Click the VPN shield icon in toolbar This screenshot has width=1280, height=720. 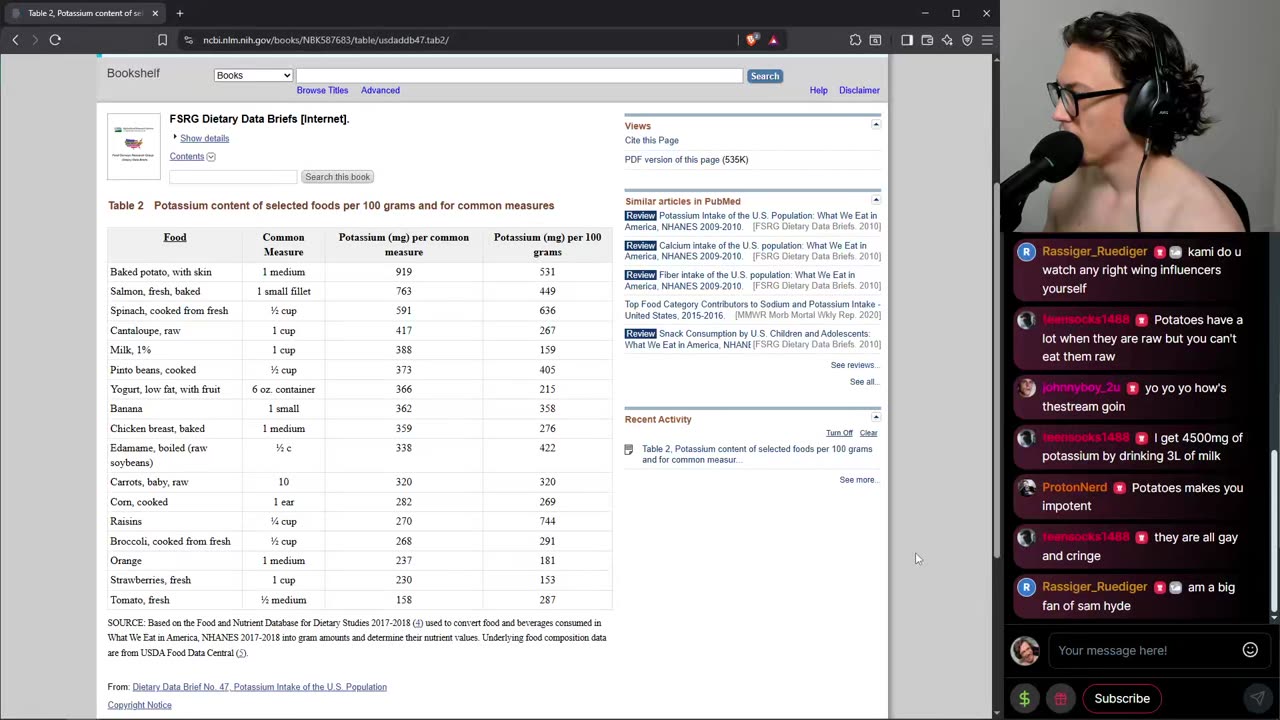[x=967, y=40]
